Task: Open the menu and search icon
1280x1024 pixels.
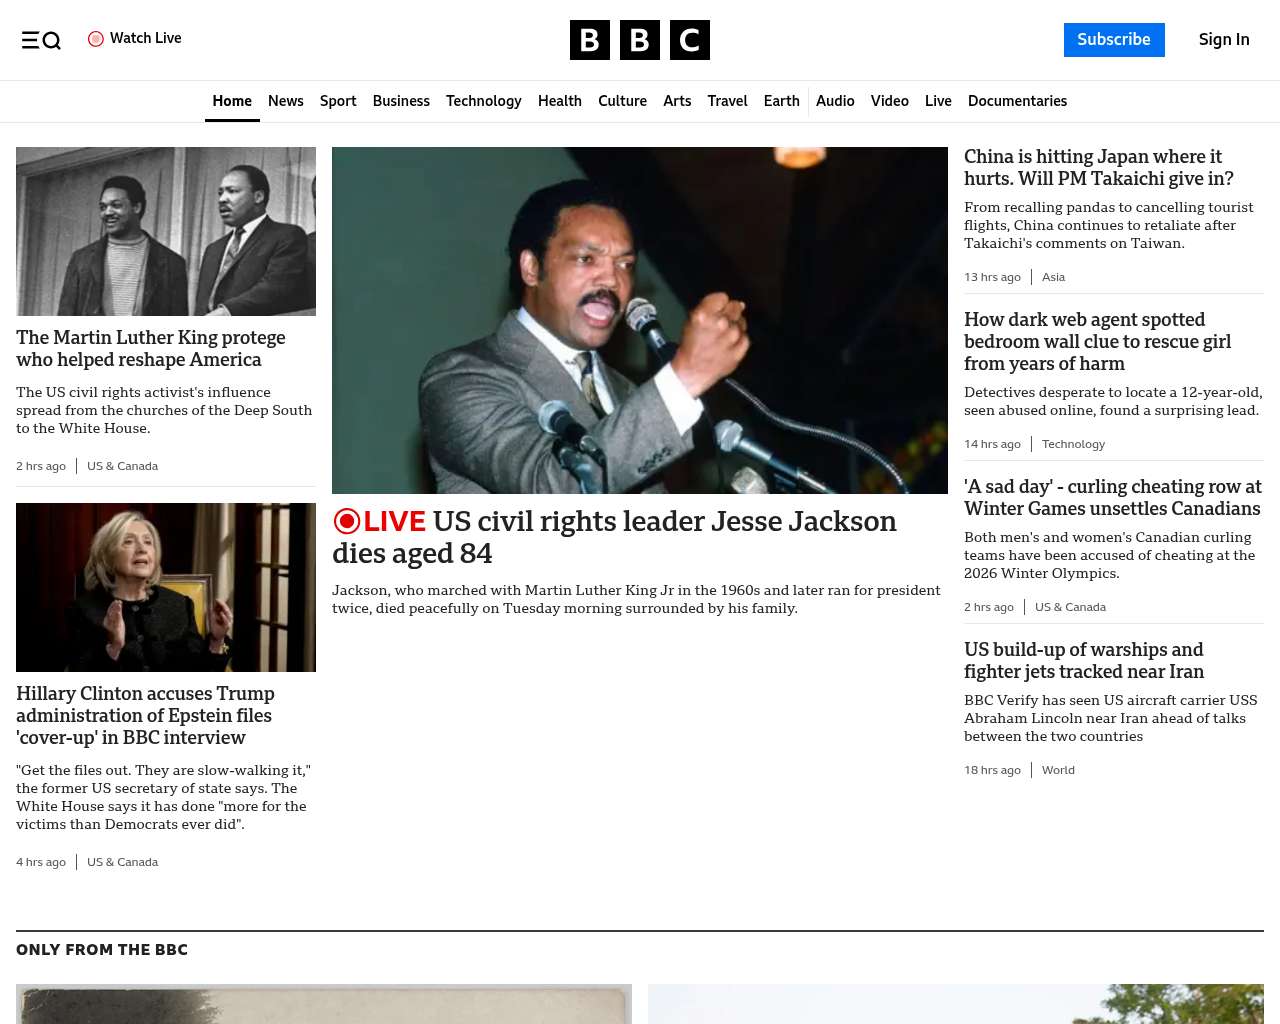Action: 41,40
